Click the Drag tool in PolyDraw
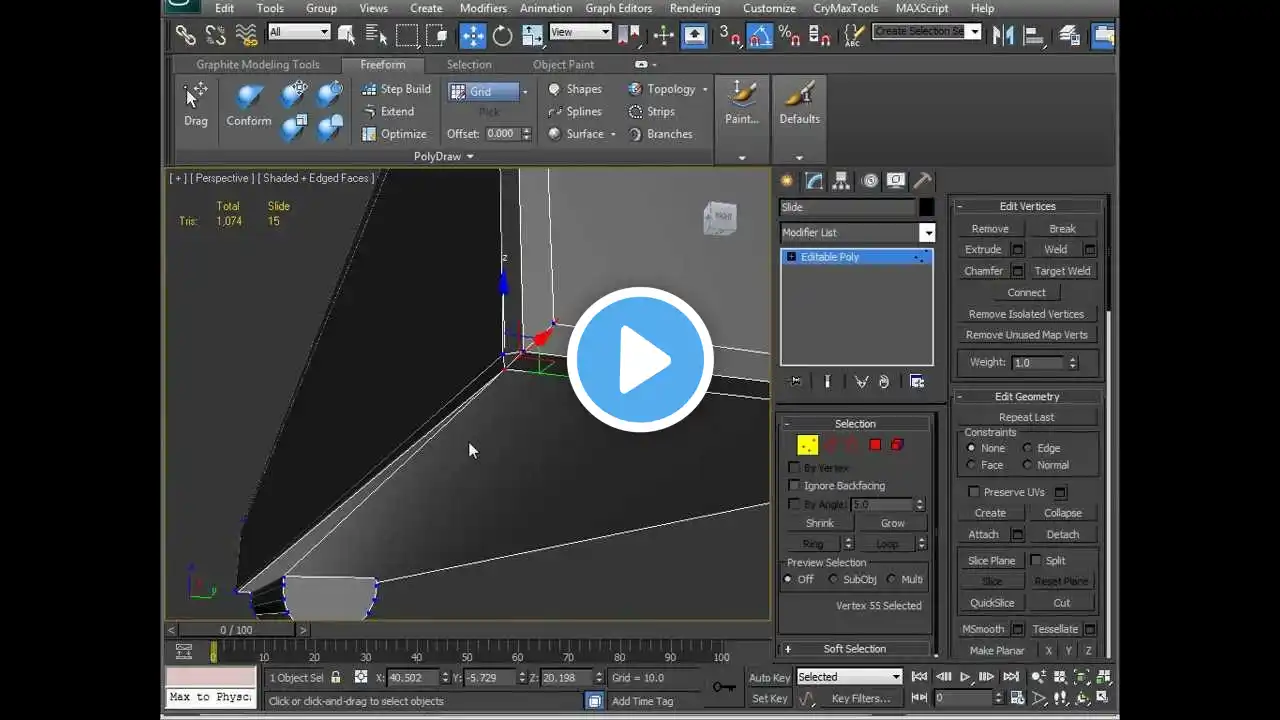 click(x=196, y=105)
